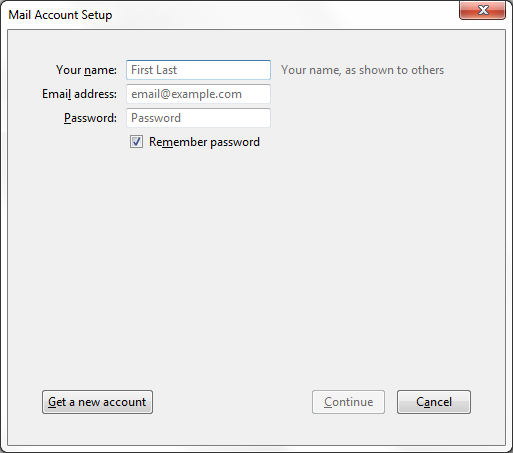Screen dimensions: 513x453
Task: Click the blue checkmark beside Remember password
Action: click(136, 142)
